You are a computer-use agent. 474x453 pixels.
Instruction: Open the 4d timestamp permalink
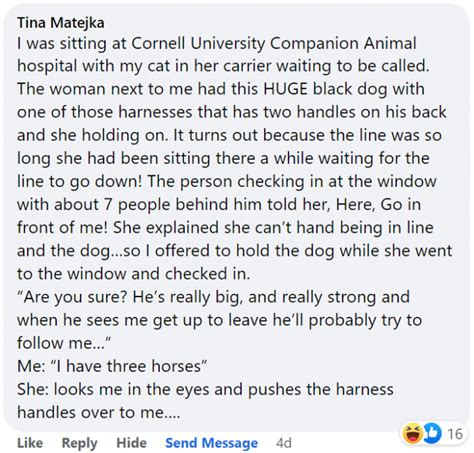point(284,443)
